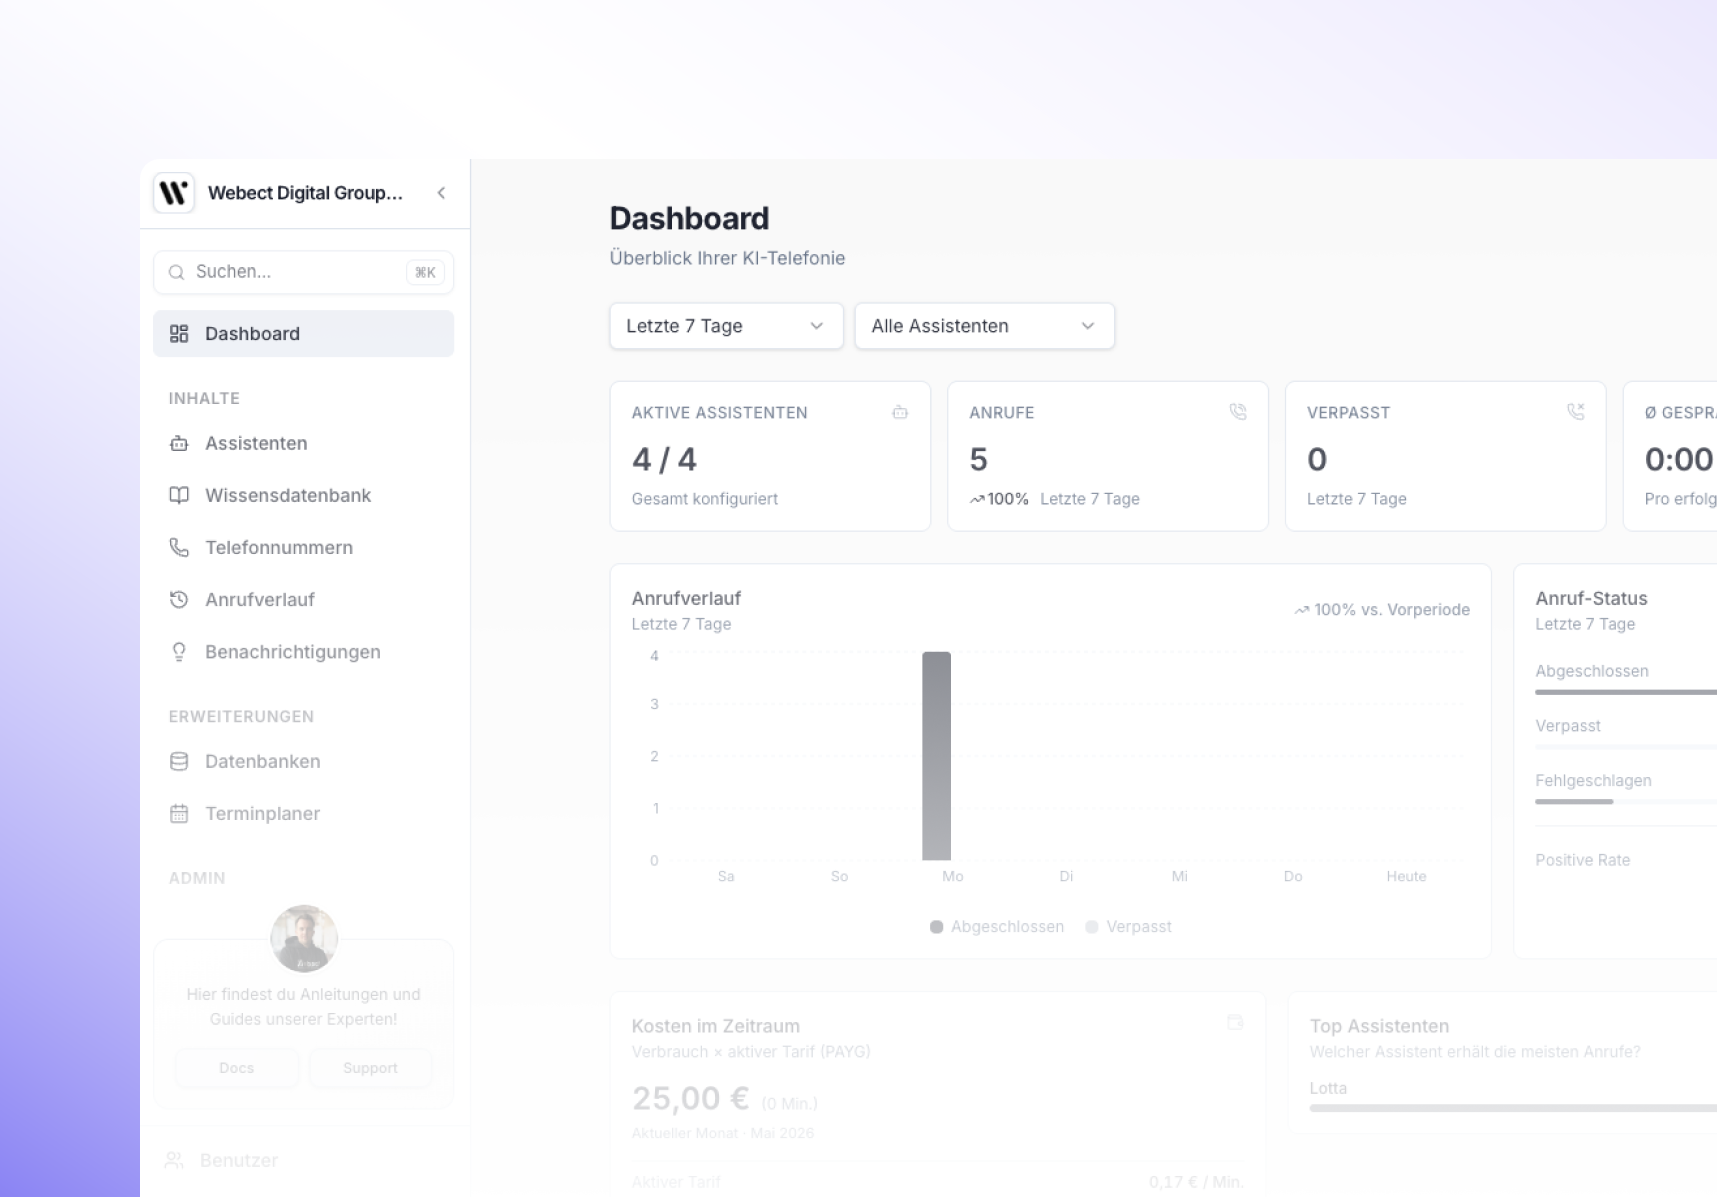This screenshot has width=1717, height=1197.
Task: Click the Webect Digital Group workspace name
Action: pos(305,193)
